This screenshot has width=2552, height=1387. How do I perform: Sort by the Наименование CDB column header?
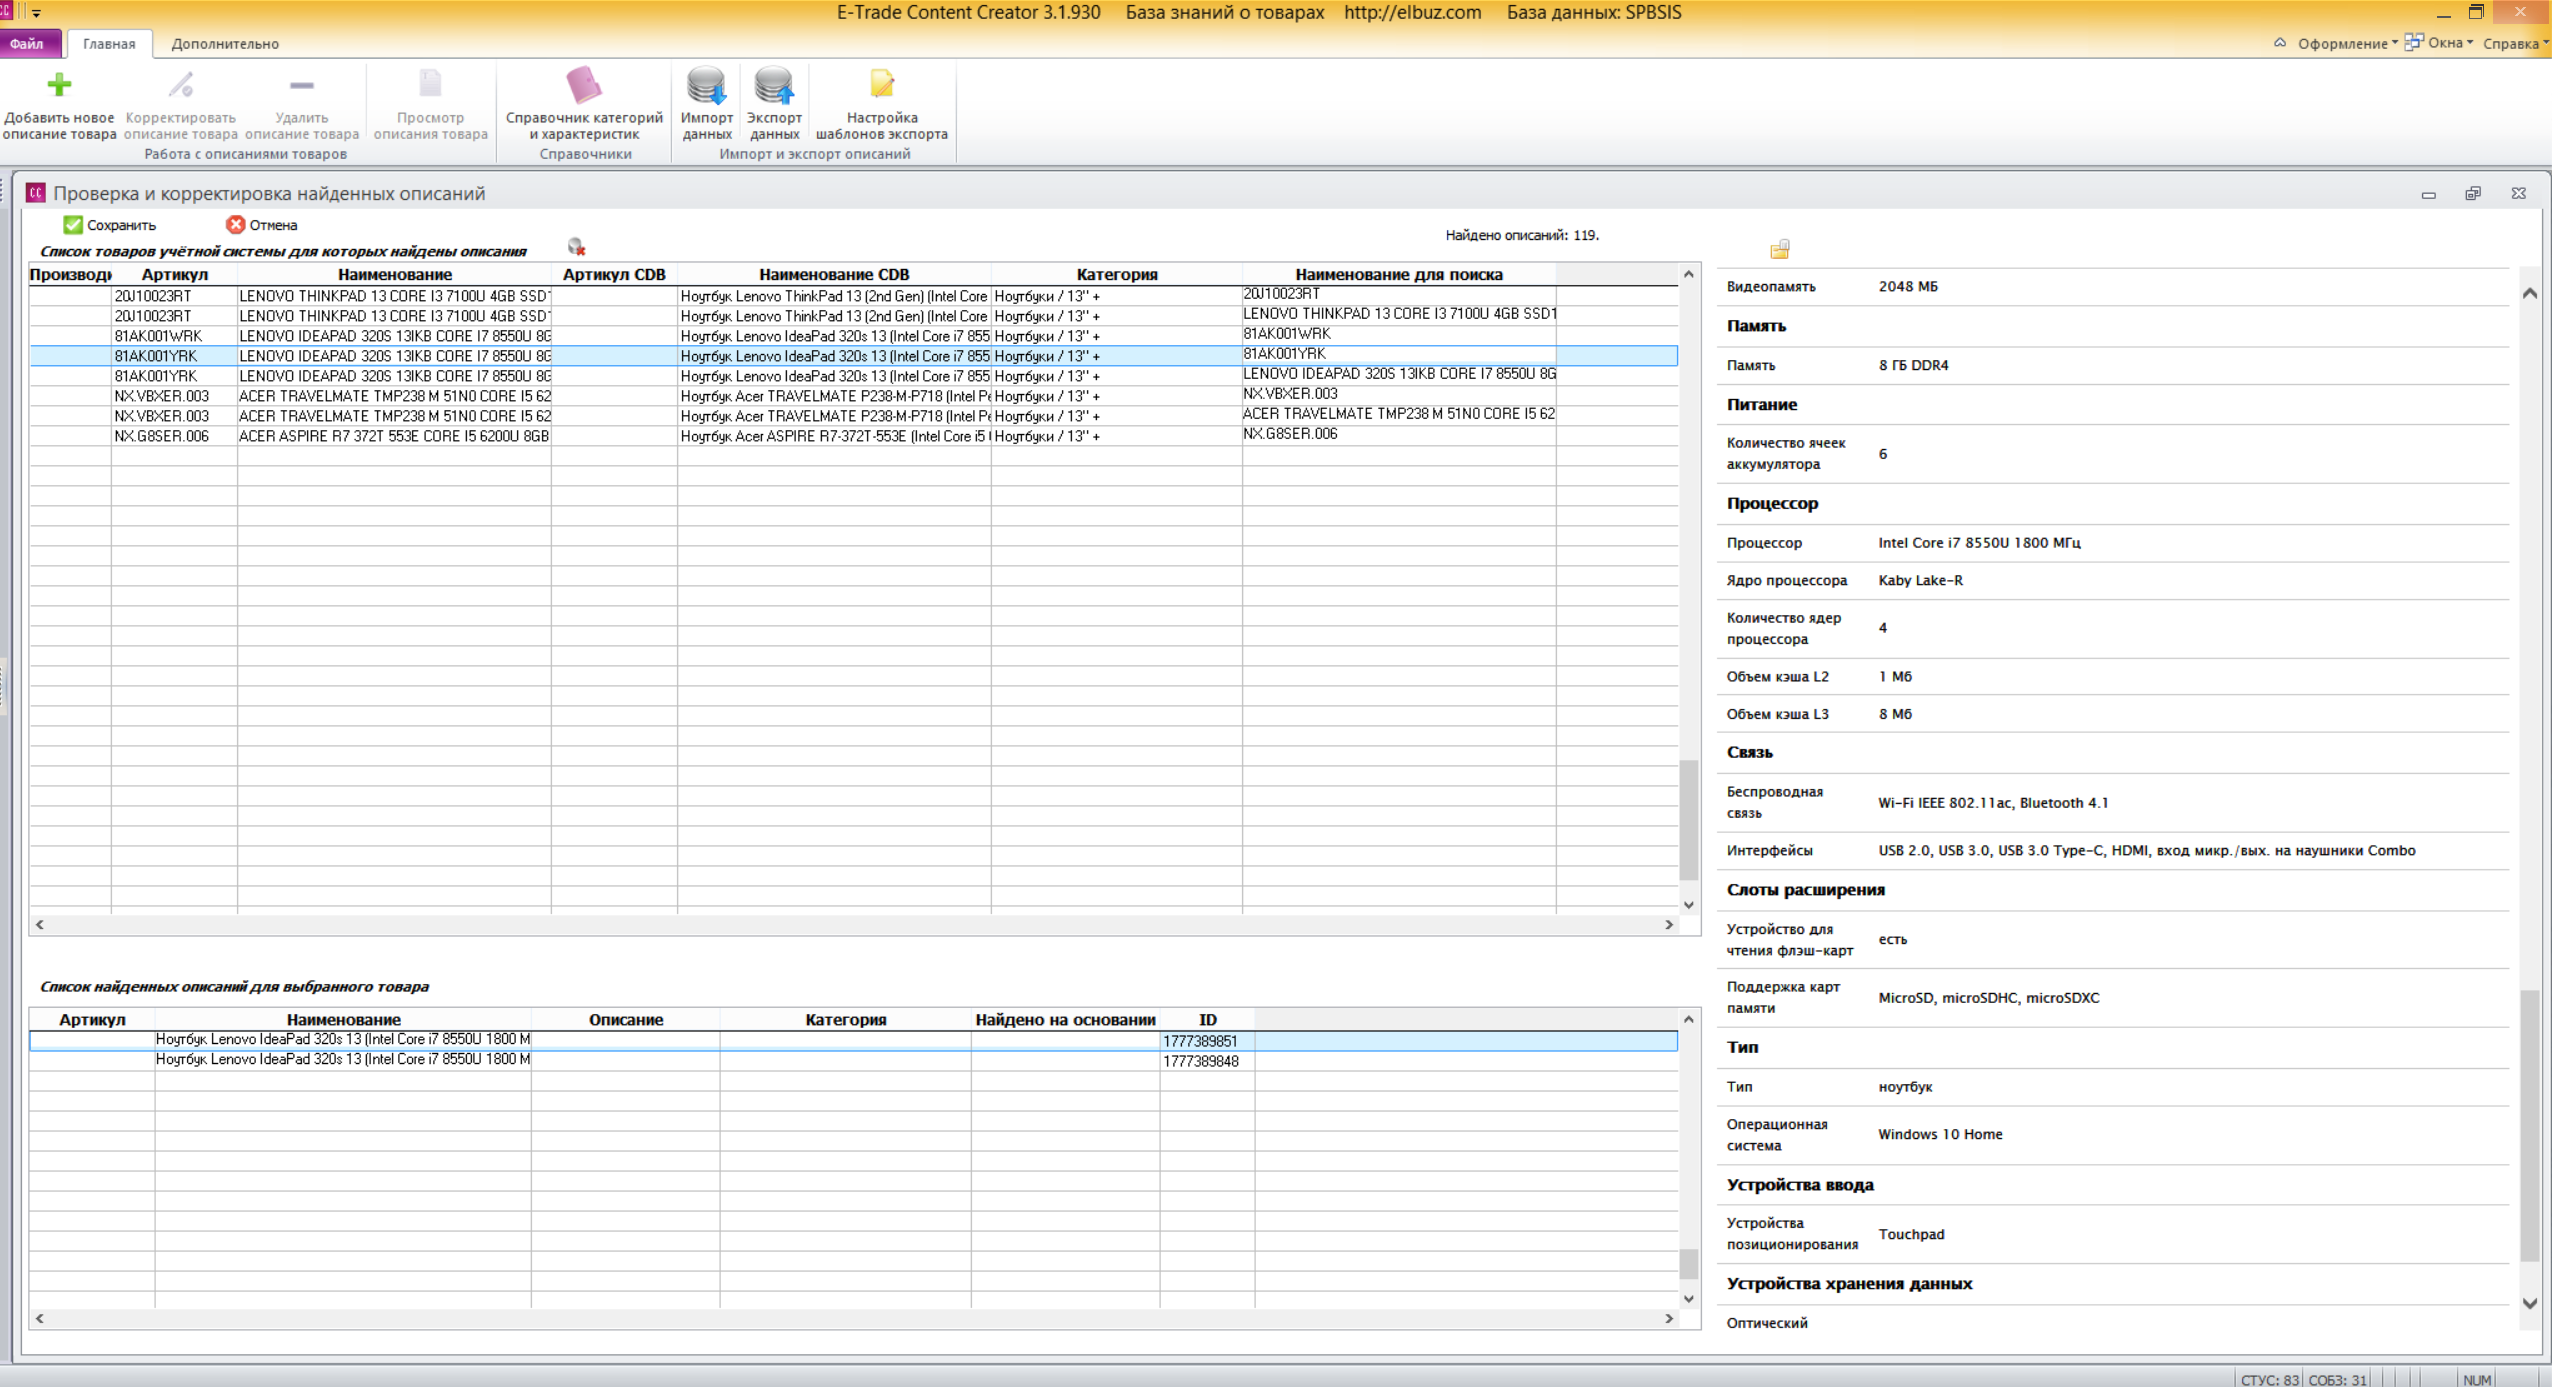coord(834,274)
